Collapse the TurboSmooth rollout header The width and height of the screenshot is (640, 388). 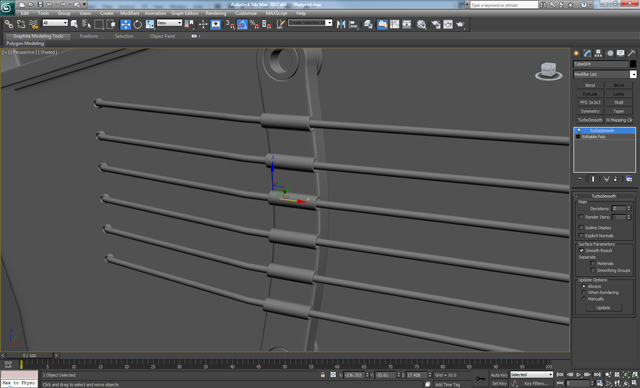tap(604, 196)
